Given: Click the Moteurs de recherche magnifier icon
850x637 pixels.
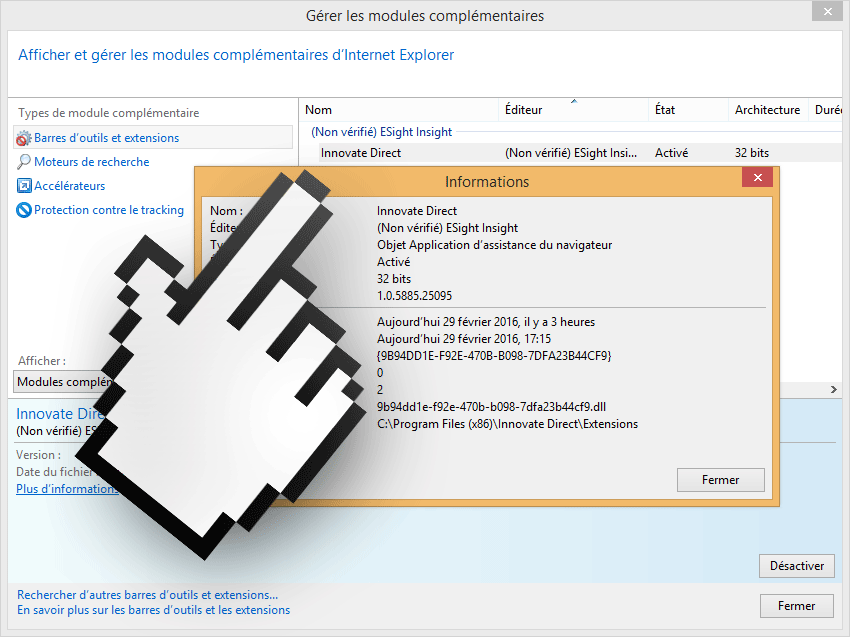Looking at the screenshot, I should 23,162.
